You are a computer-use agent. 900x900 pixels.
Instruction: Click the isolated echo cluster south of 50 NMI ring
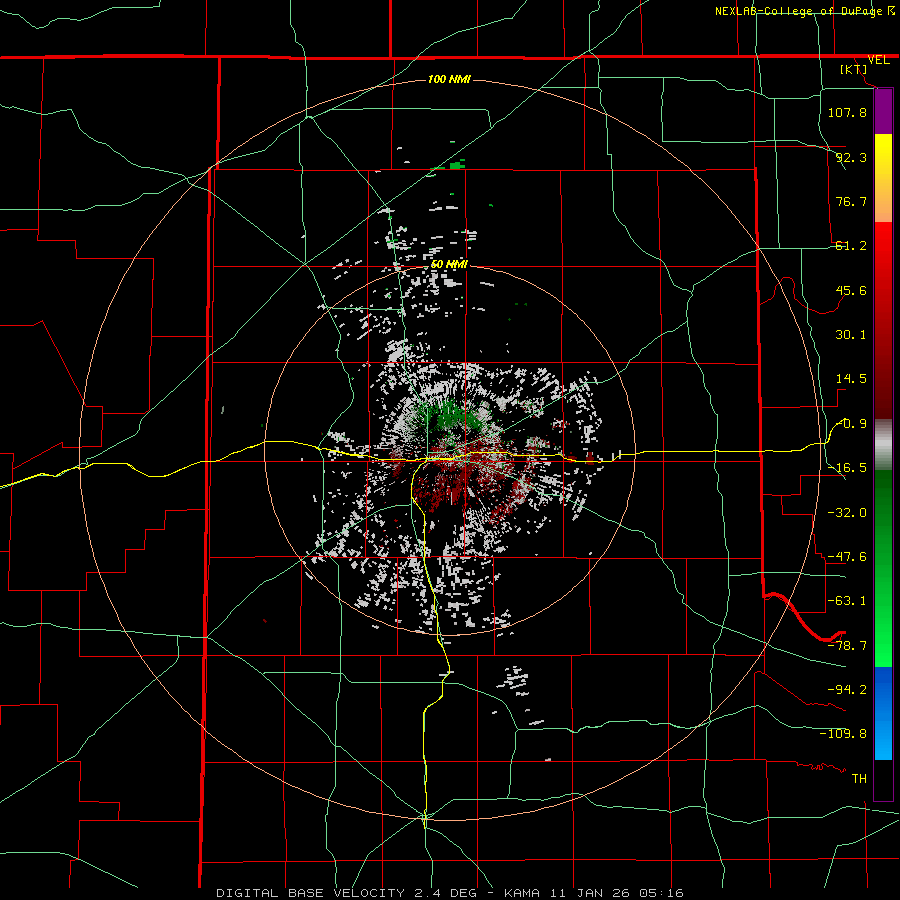pos(514,681)
